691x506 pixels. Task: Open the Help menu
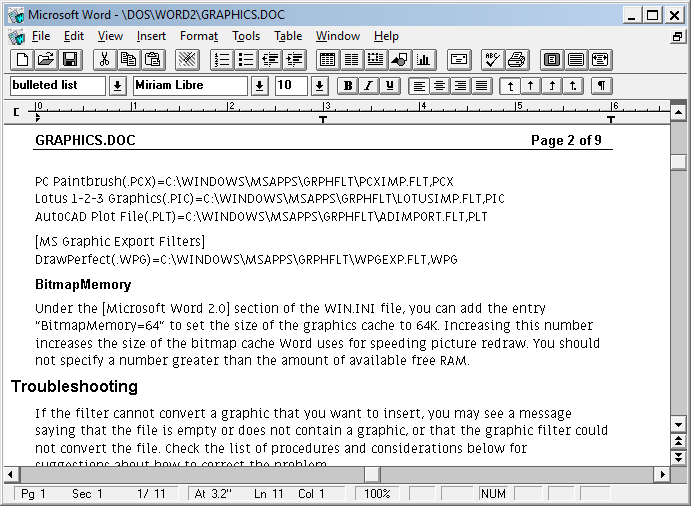click(x=386, y=36)
